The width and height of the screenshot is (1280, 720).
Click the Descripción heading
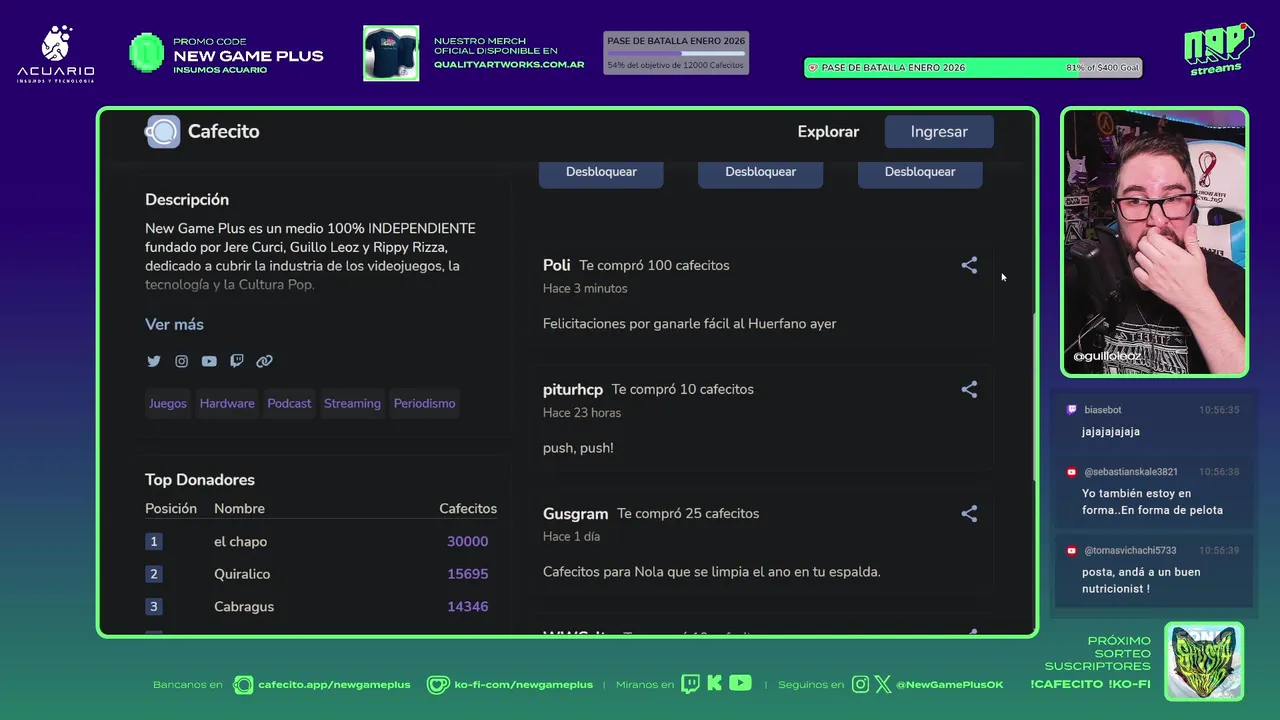pos(187,200)
